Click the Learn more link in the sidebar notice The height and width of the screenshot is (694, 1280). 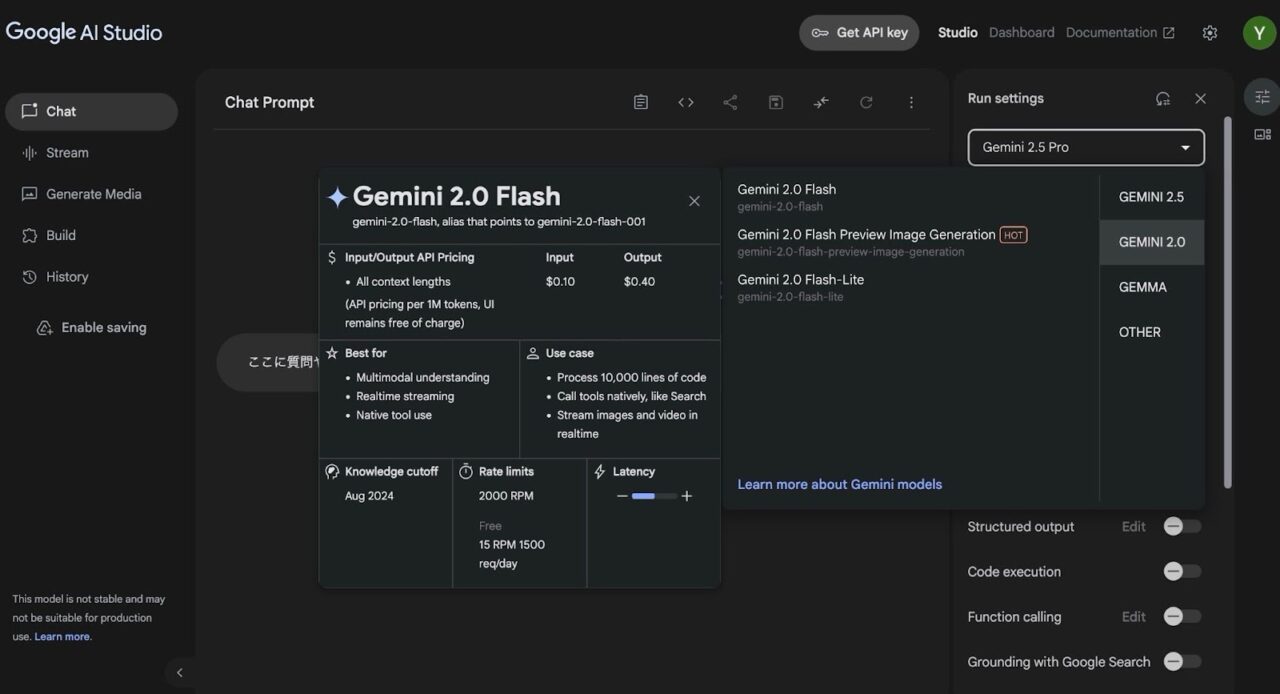[x=62, y=637]
